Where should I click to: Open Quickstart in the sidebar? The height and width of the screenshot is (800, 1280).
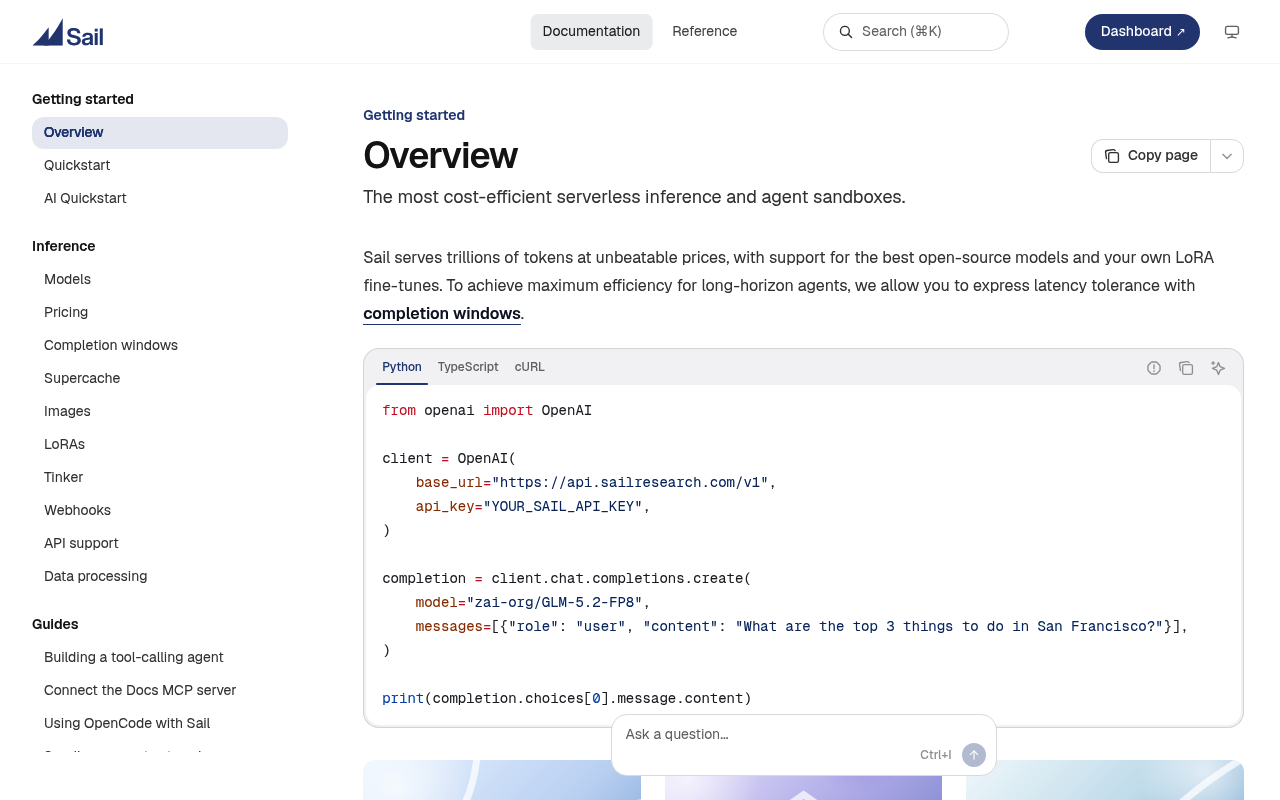[160, 166]
